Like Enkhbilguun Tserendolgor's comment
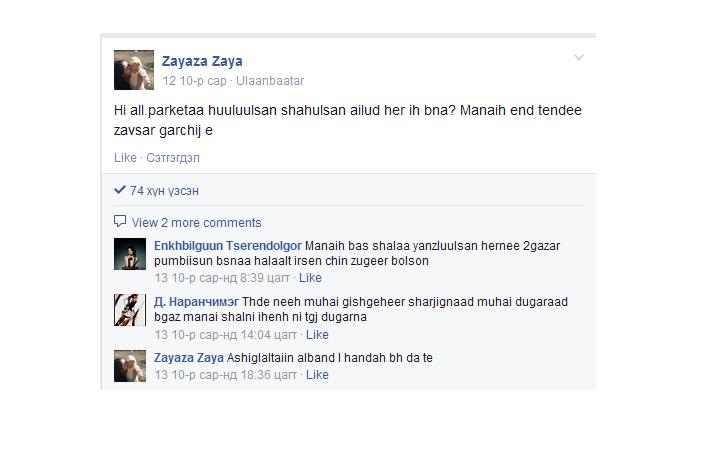This screenshot has width=720, height=450. [310, 278]
